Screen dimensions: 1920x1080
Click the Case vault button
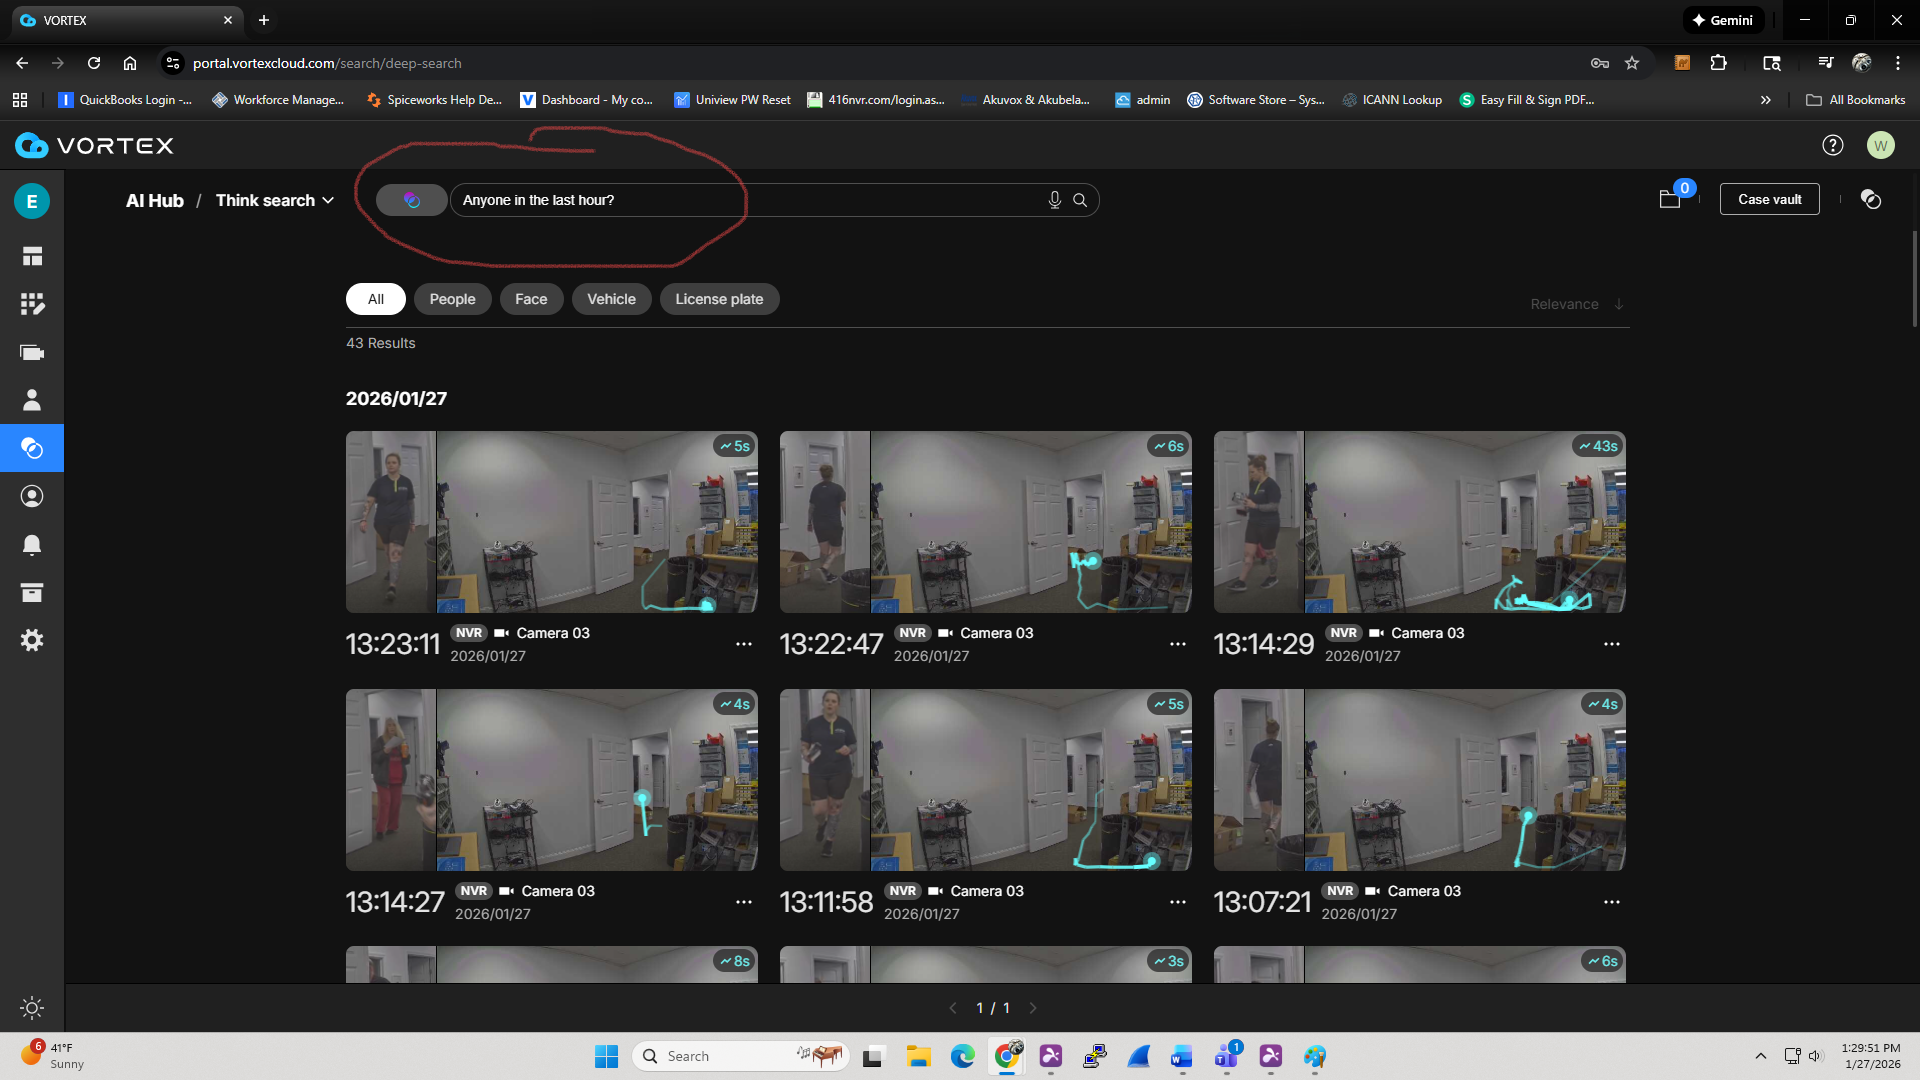(1769, 199)
